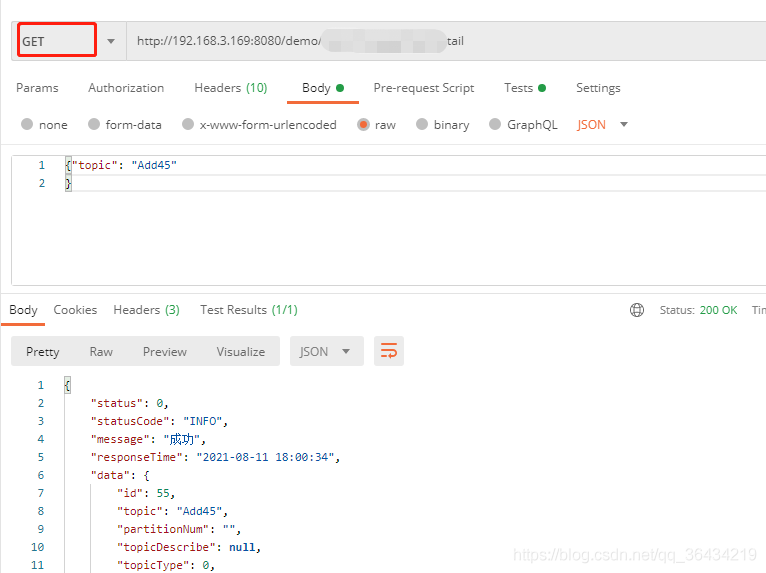Viewport: 766px width, 573px height.
Task: Select the request Body tab
Action: 323,88
